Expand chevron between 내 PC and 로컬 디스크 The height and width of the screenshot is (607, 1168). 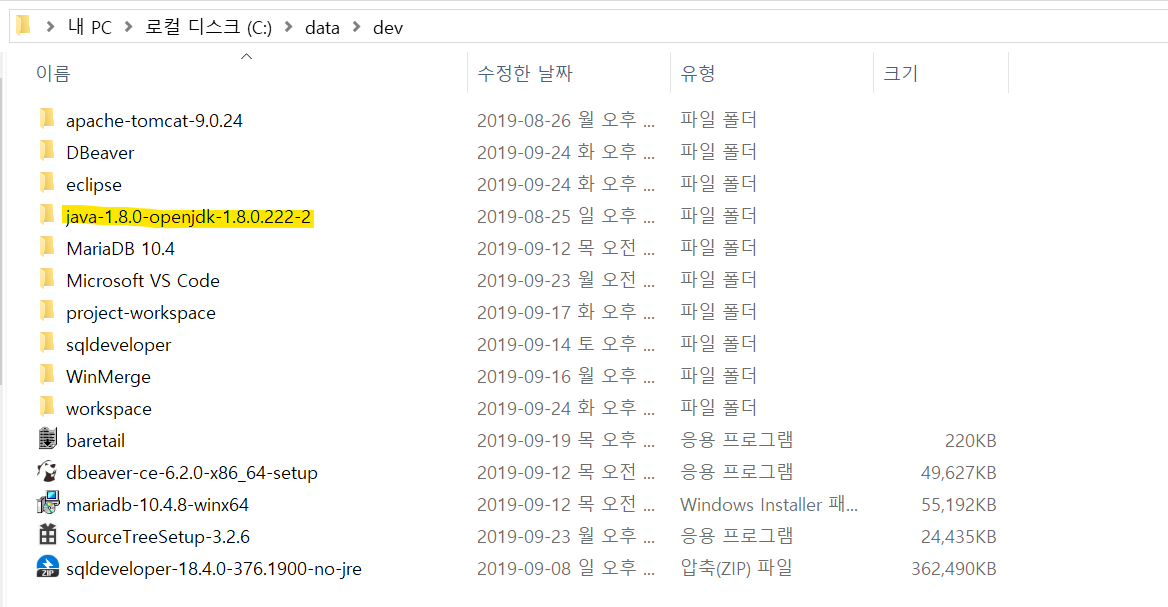(129, 27)
